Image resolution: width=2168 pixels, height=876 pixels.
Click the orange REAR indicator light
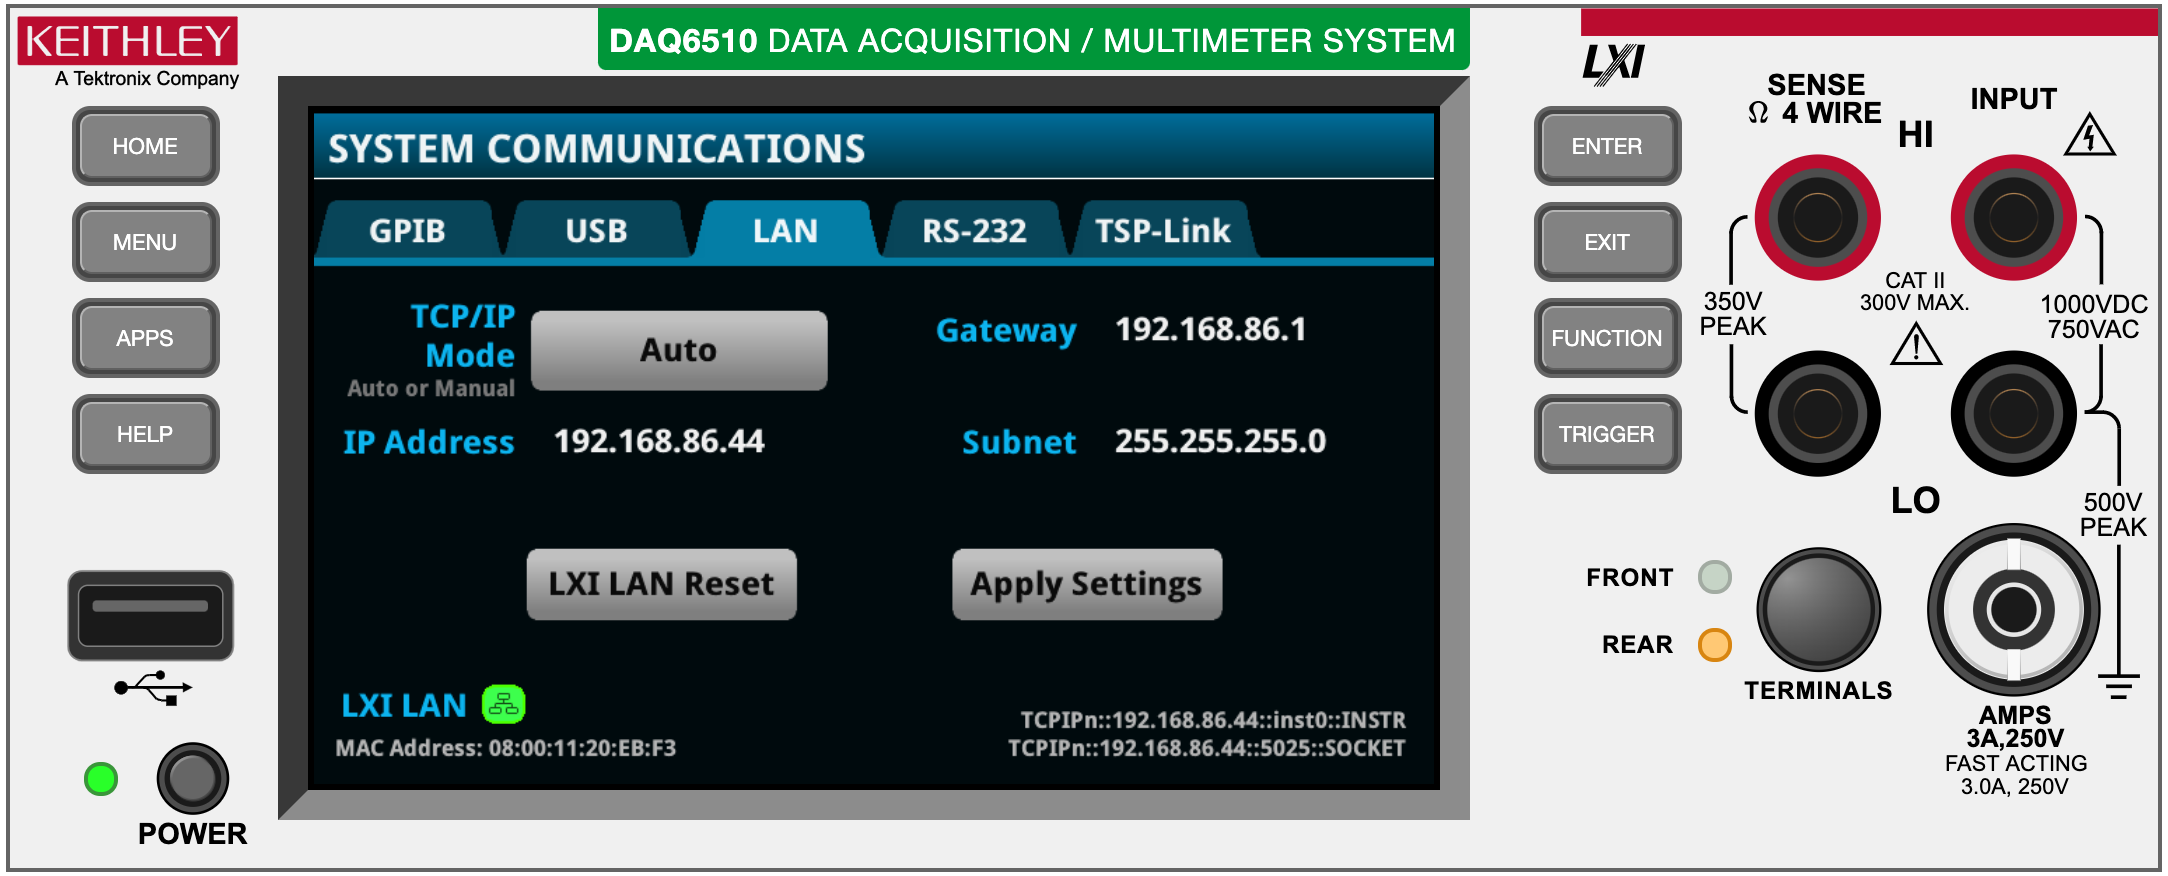[x=1714, y=645]
